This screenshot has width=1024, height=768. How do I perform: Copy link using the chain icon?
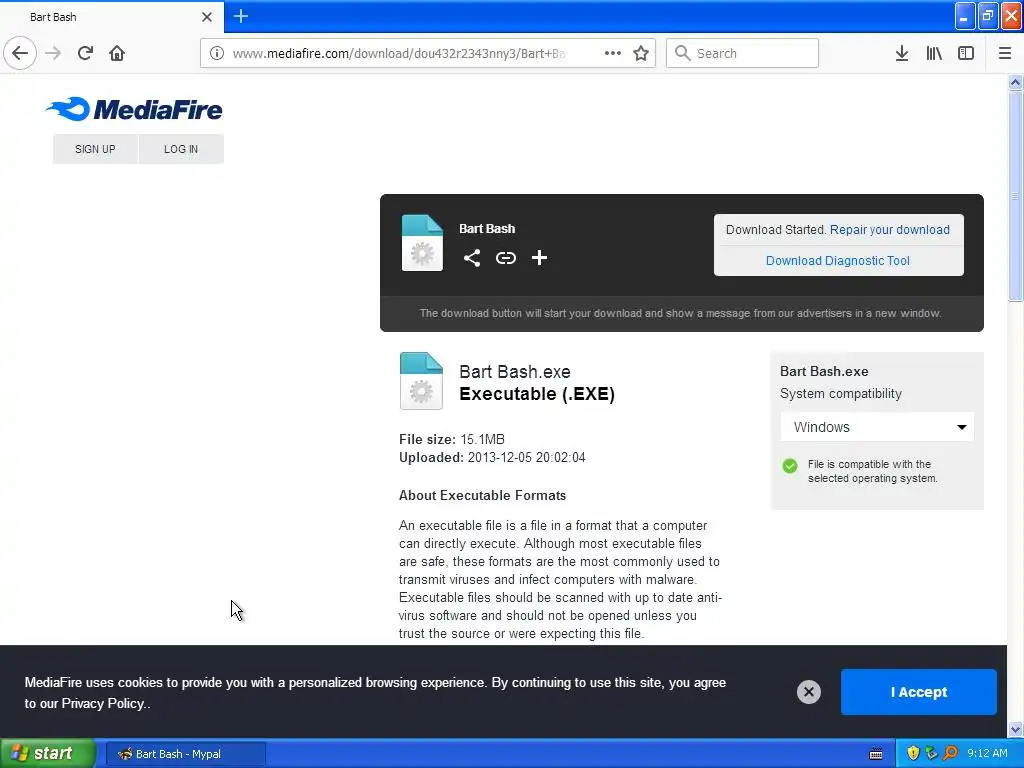click(x=505, y=258)
